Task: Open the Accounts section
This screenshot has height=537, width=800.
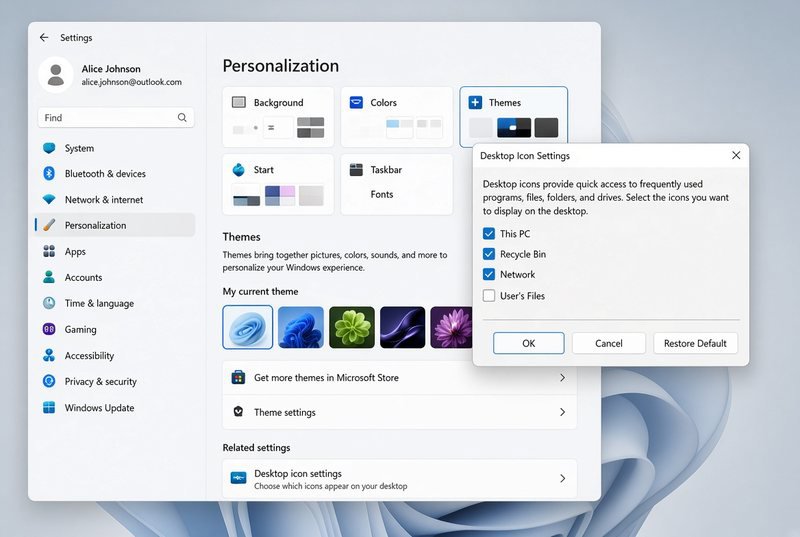Action: [x=115, y=277]
